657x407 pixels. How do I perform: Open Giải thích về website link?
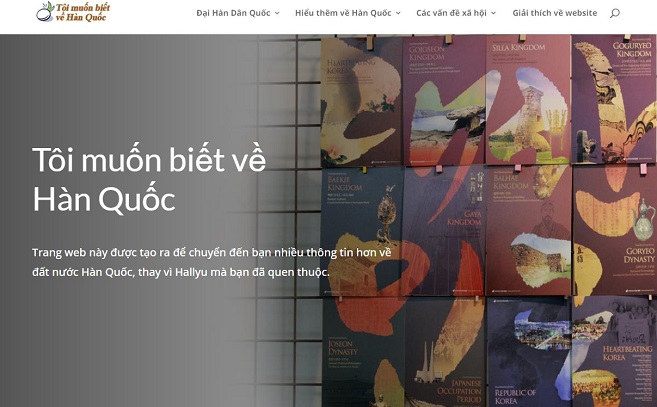[555, 13]
